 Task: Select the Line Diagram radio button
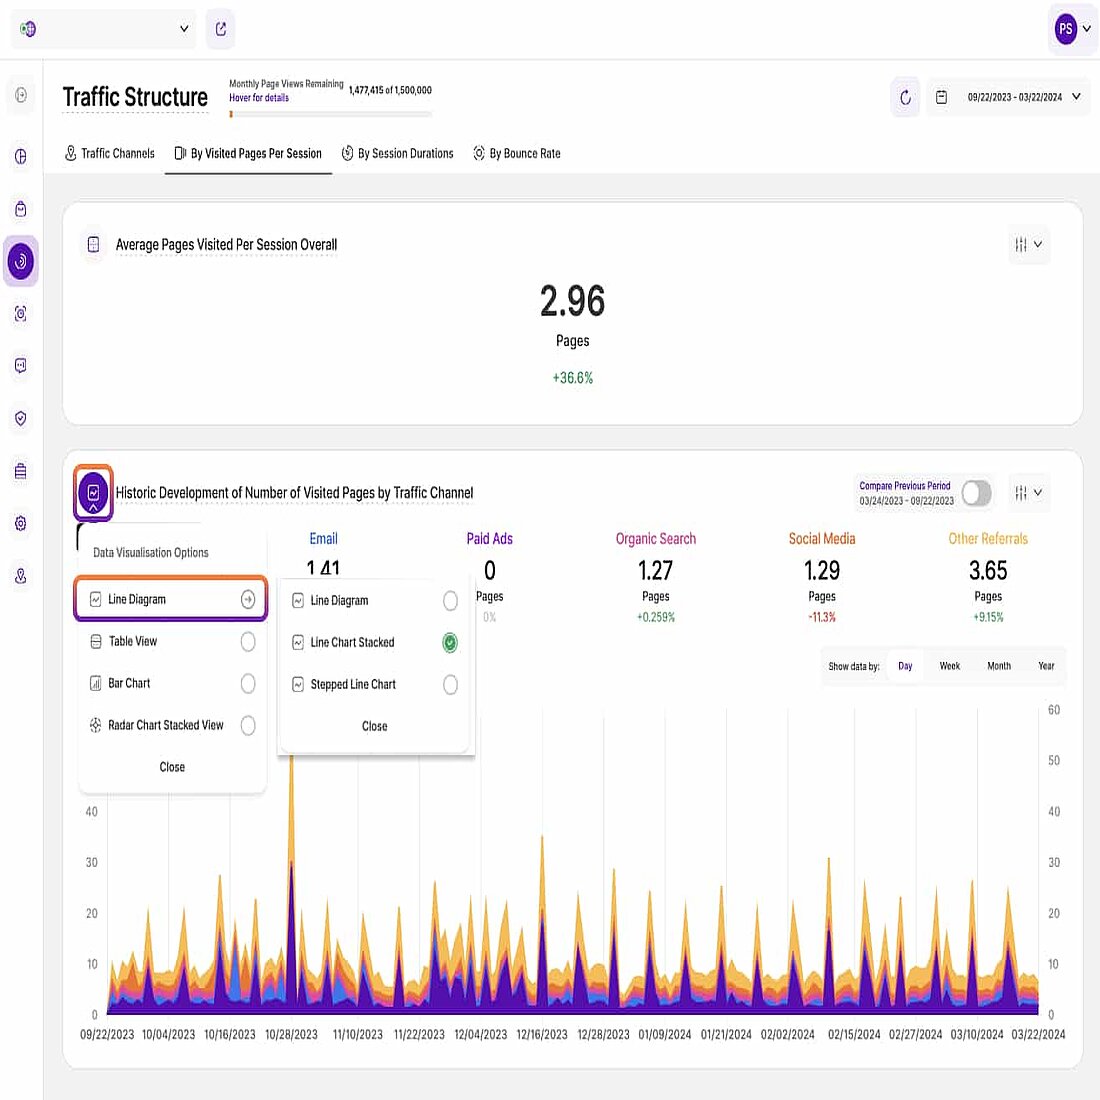tap(450, 600)
